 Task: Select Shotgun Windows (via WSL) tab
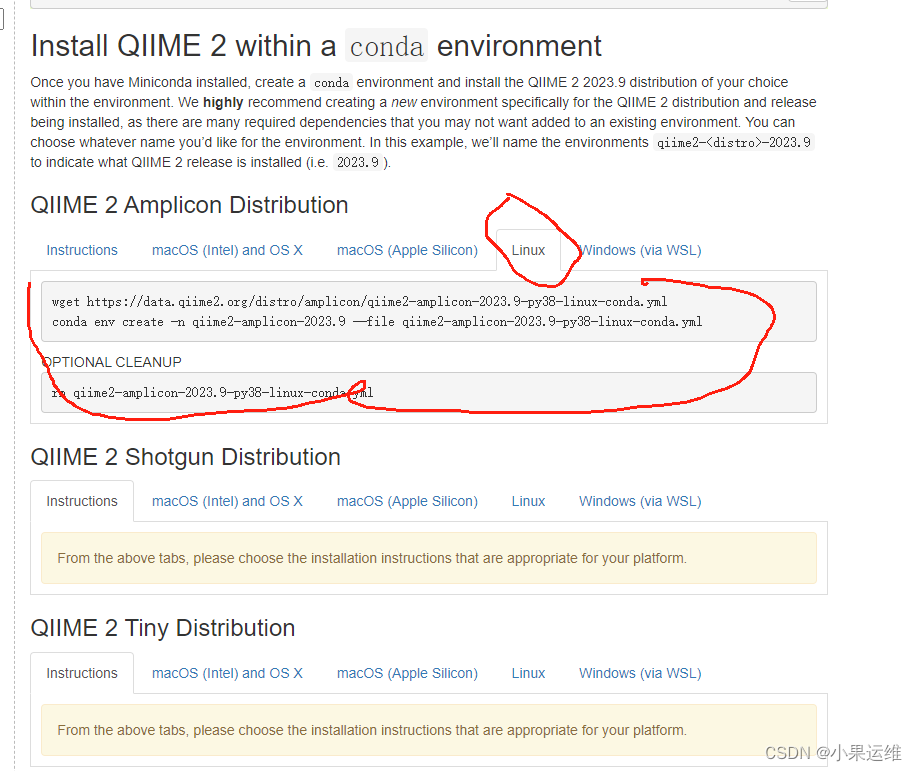pos(640,501)
